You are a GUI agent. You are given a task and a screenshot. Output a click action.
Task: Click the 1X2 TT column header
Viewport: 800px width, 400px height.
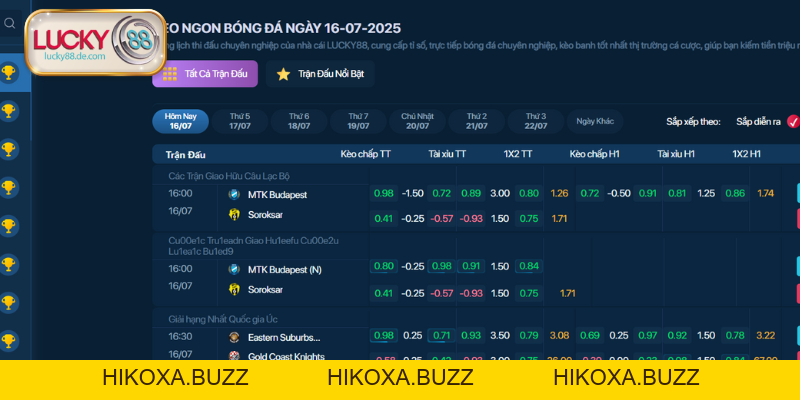pos(518,154)
